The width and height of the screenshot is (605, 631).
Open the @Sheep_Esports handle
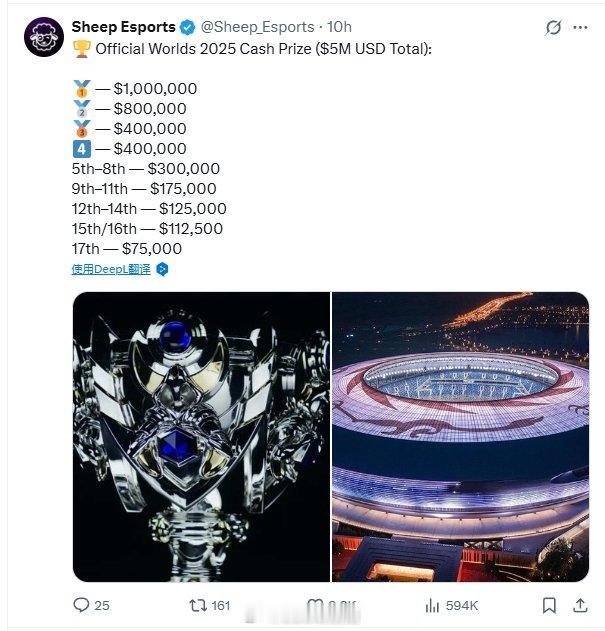257,27
